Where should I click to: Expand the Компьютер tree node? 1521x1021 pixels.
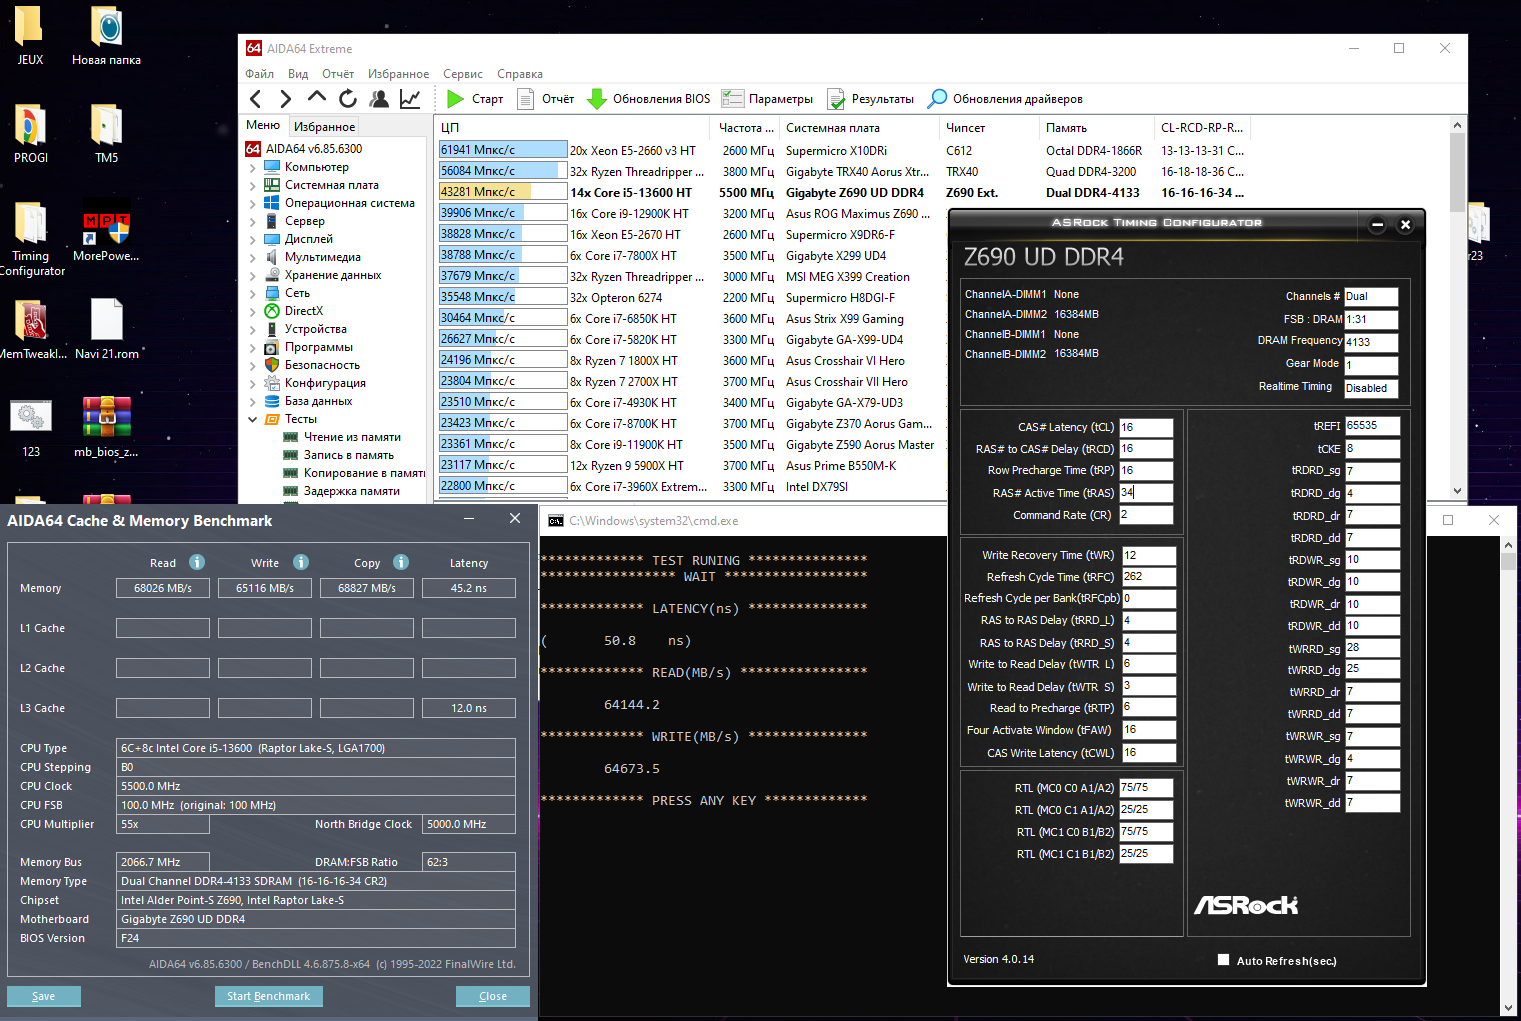pyautogui.click(x=253, y=168)
